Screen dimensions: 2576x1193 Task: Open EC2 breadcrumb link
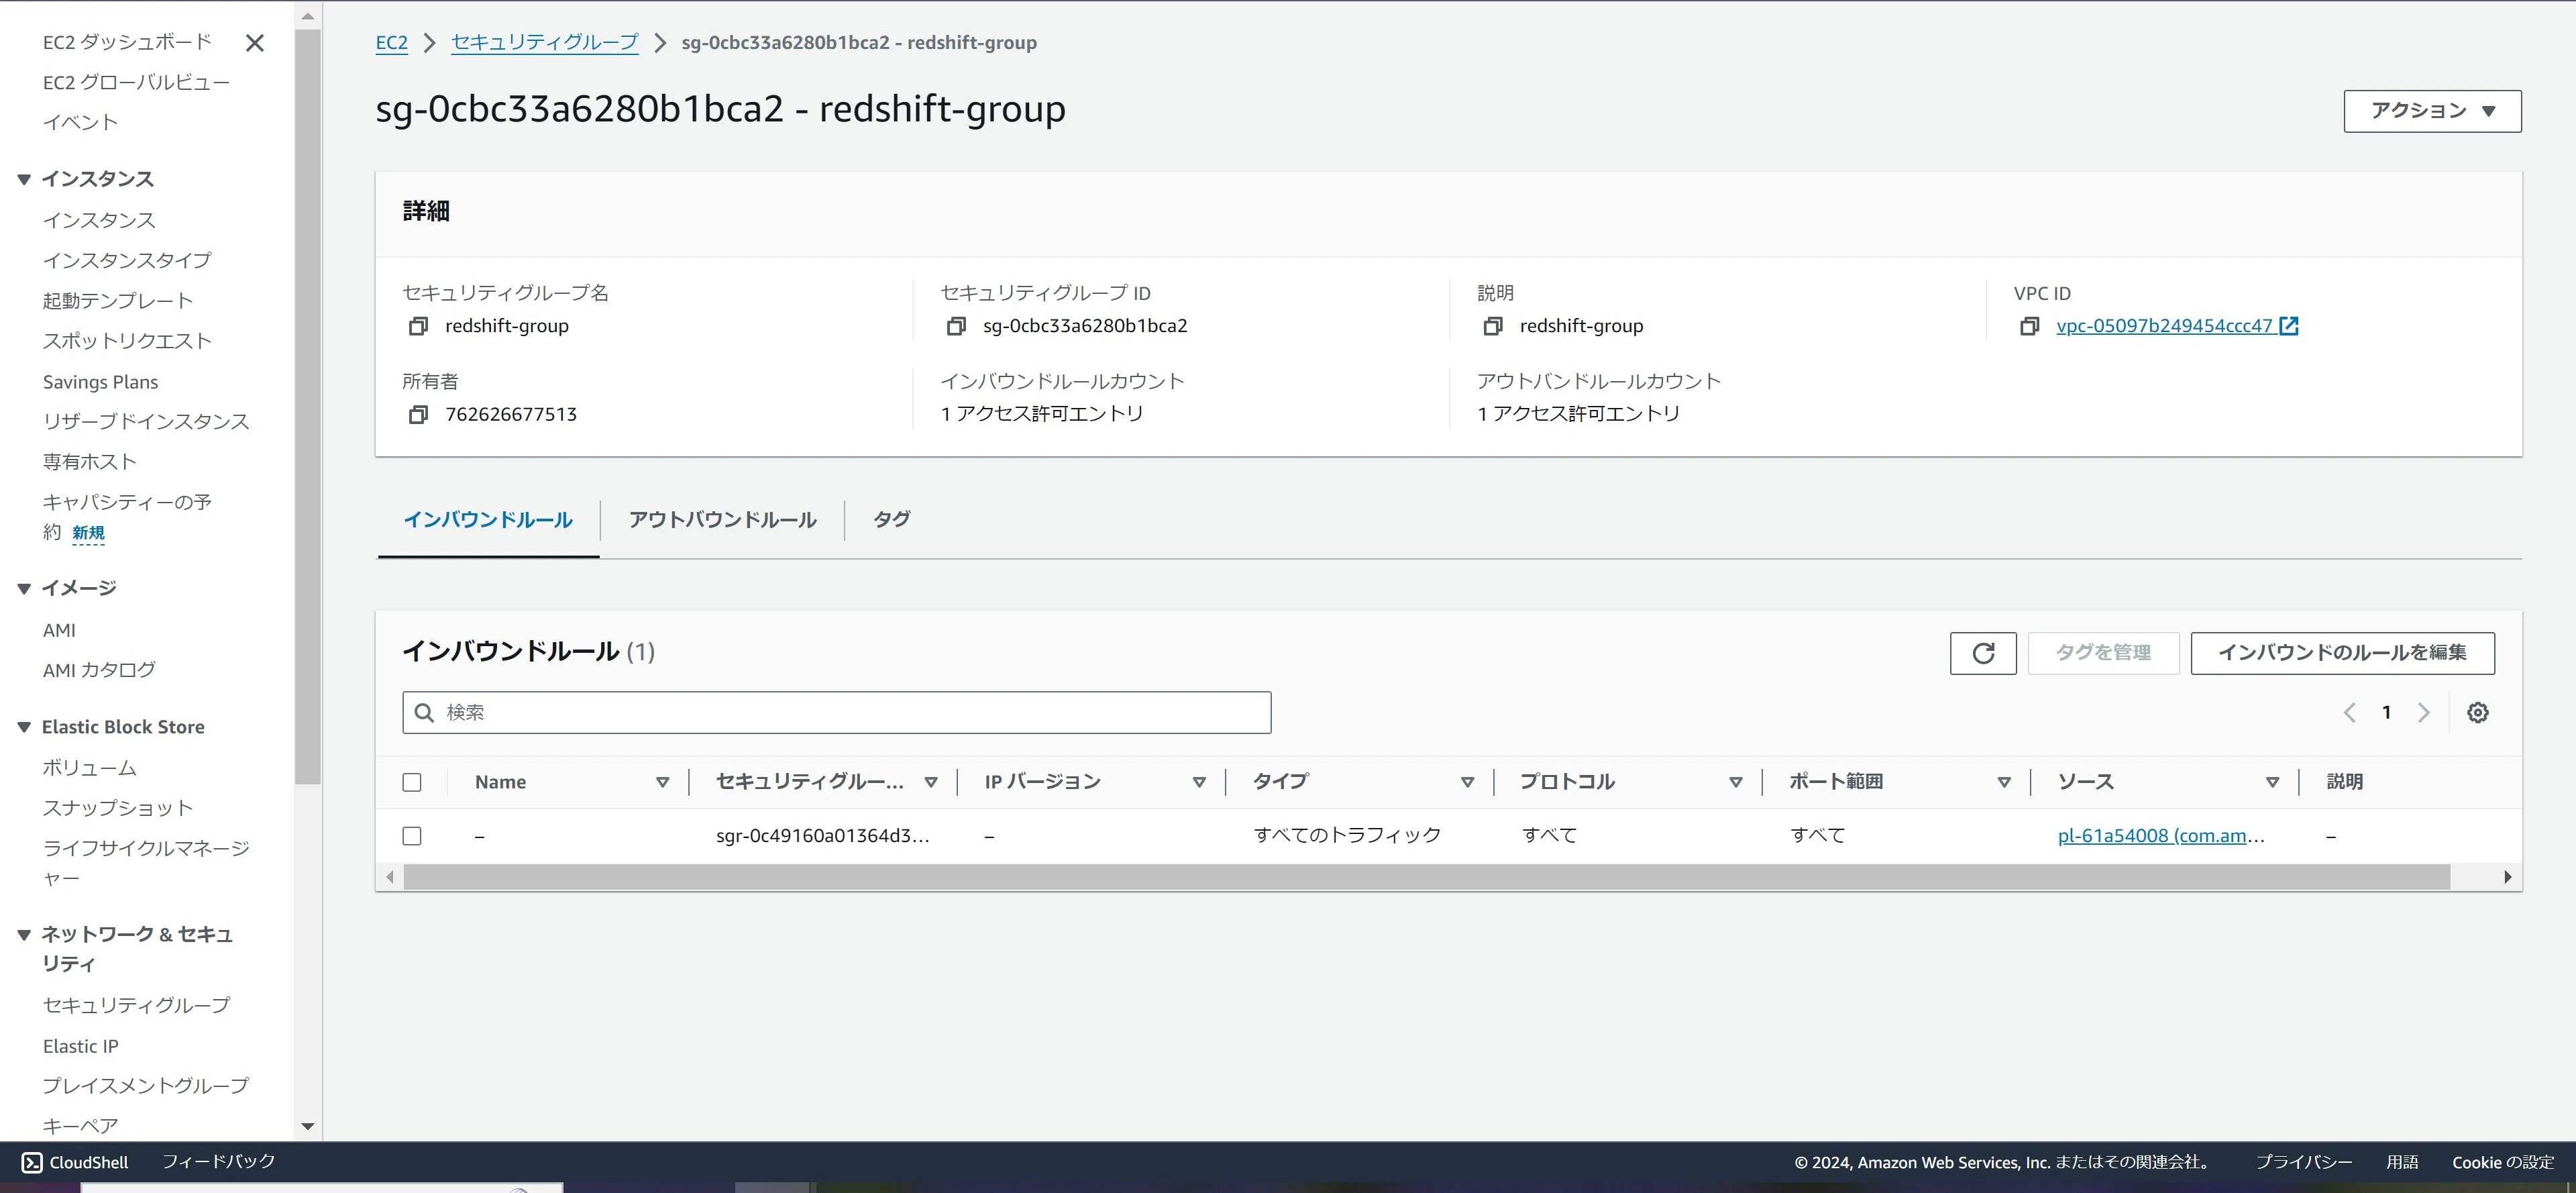pyautogui.click(x=391, y=43)
